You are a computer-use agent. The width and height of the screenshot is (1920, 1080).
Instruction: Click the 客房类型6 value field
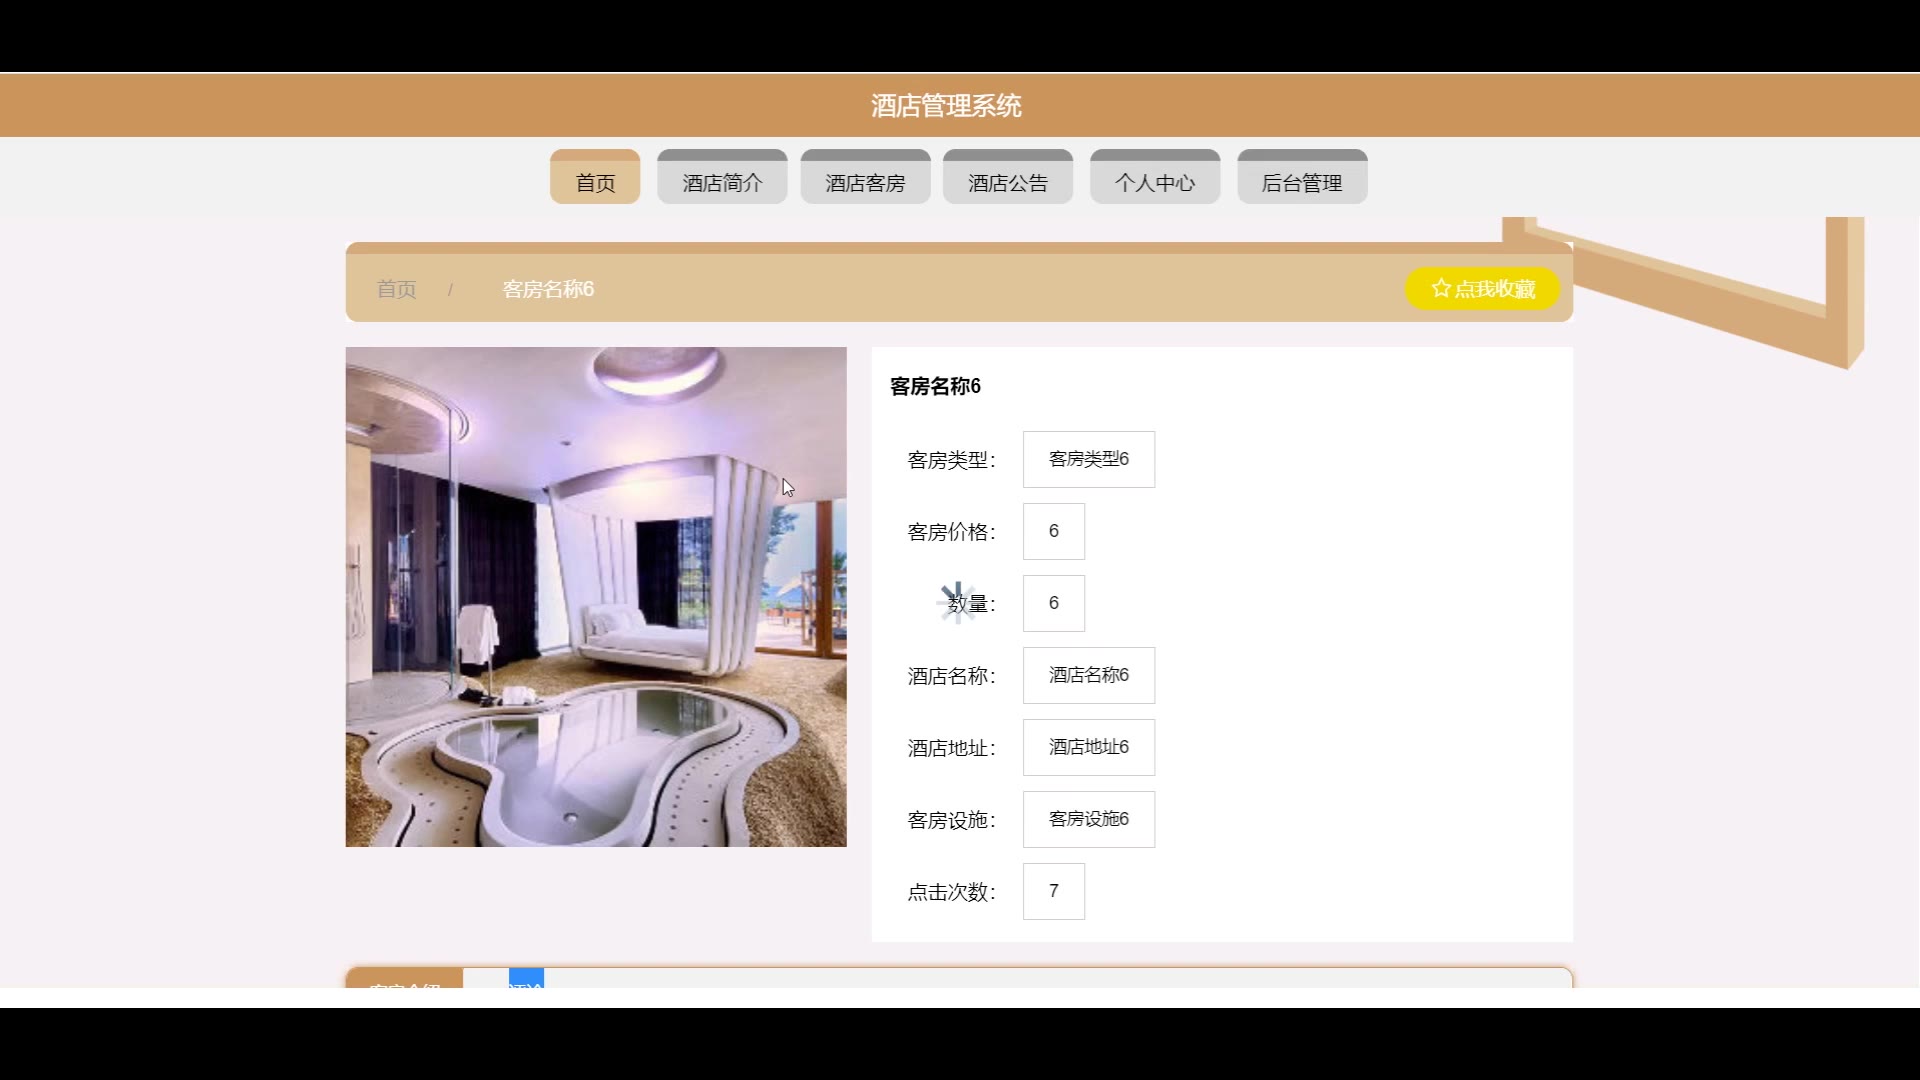(1088, 460)
